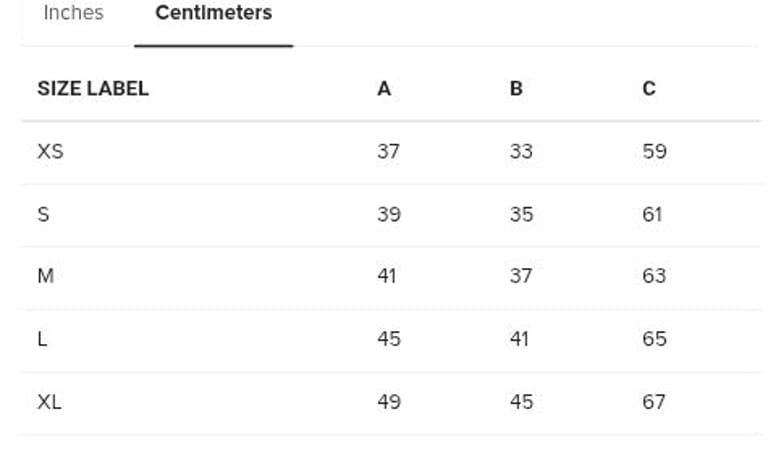Click the S measurement B value 35

click(x=521, y=215)
